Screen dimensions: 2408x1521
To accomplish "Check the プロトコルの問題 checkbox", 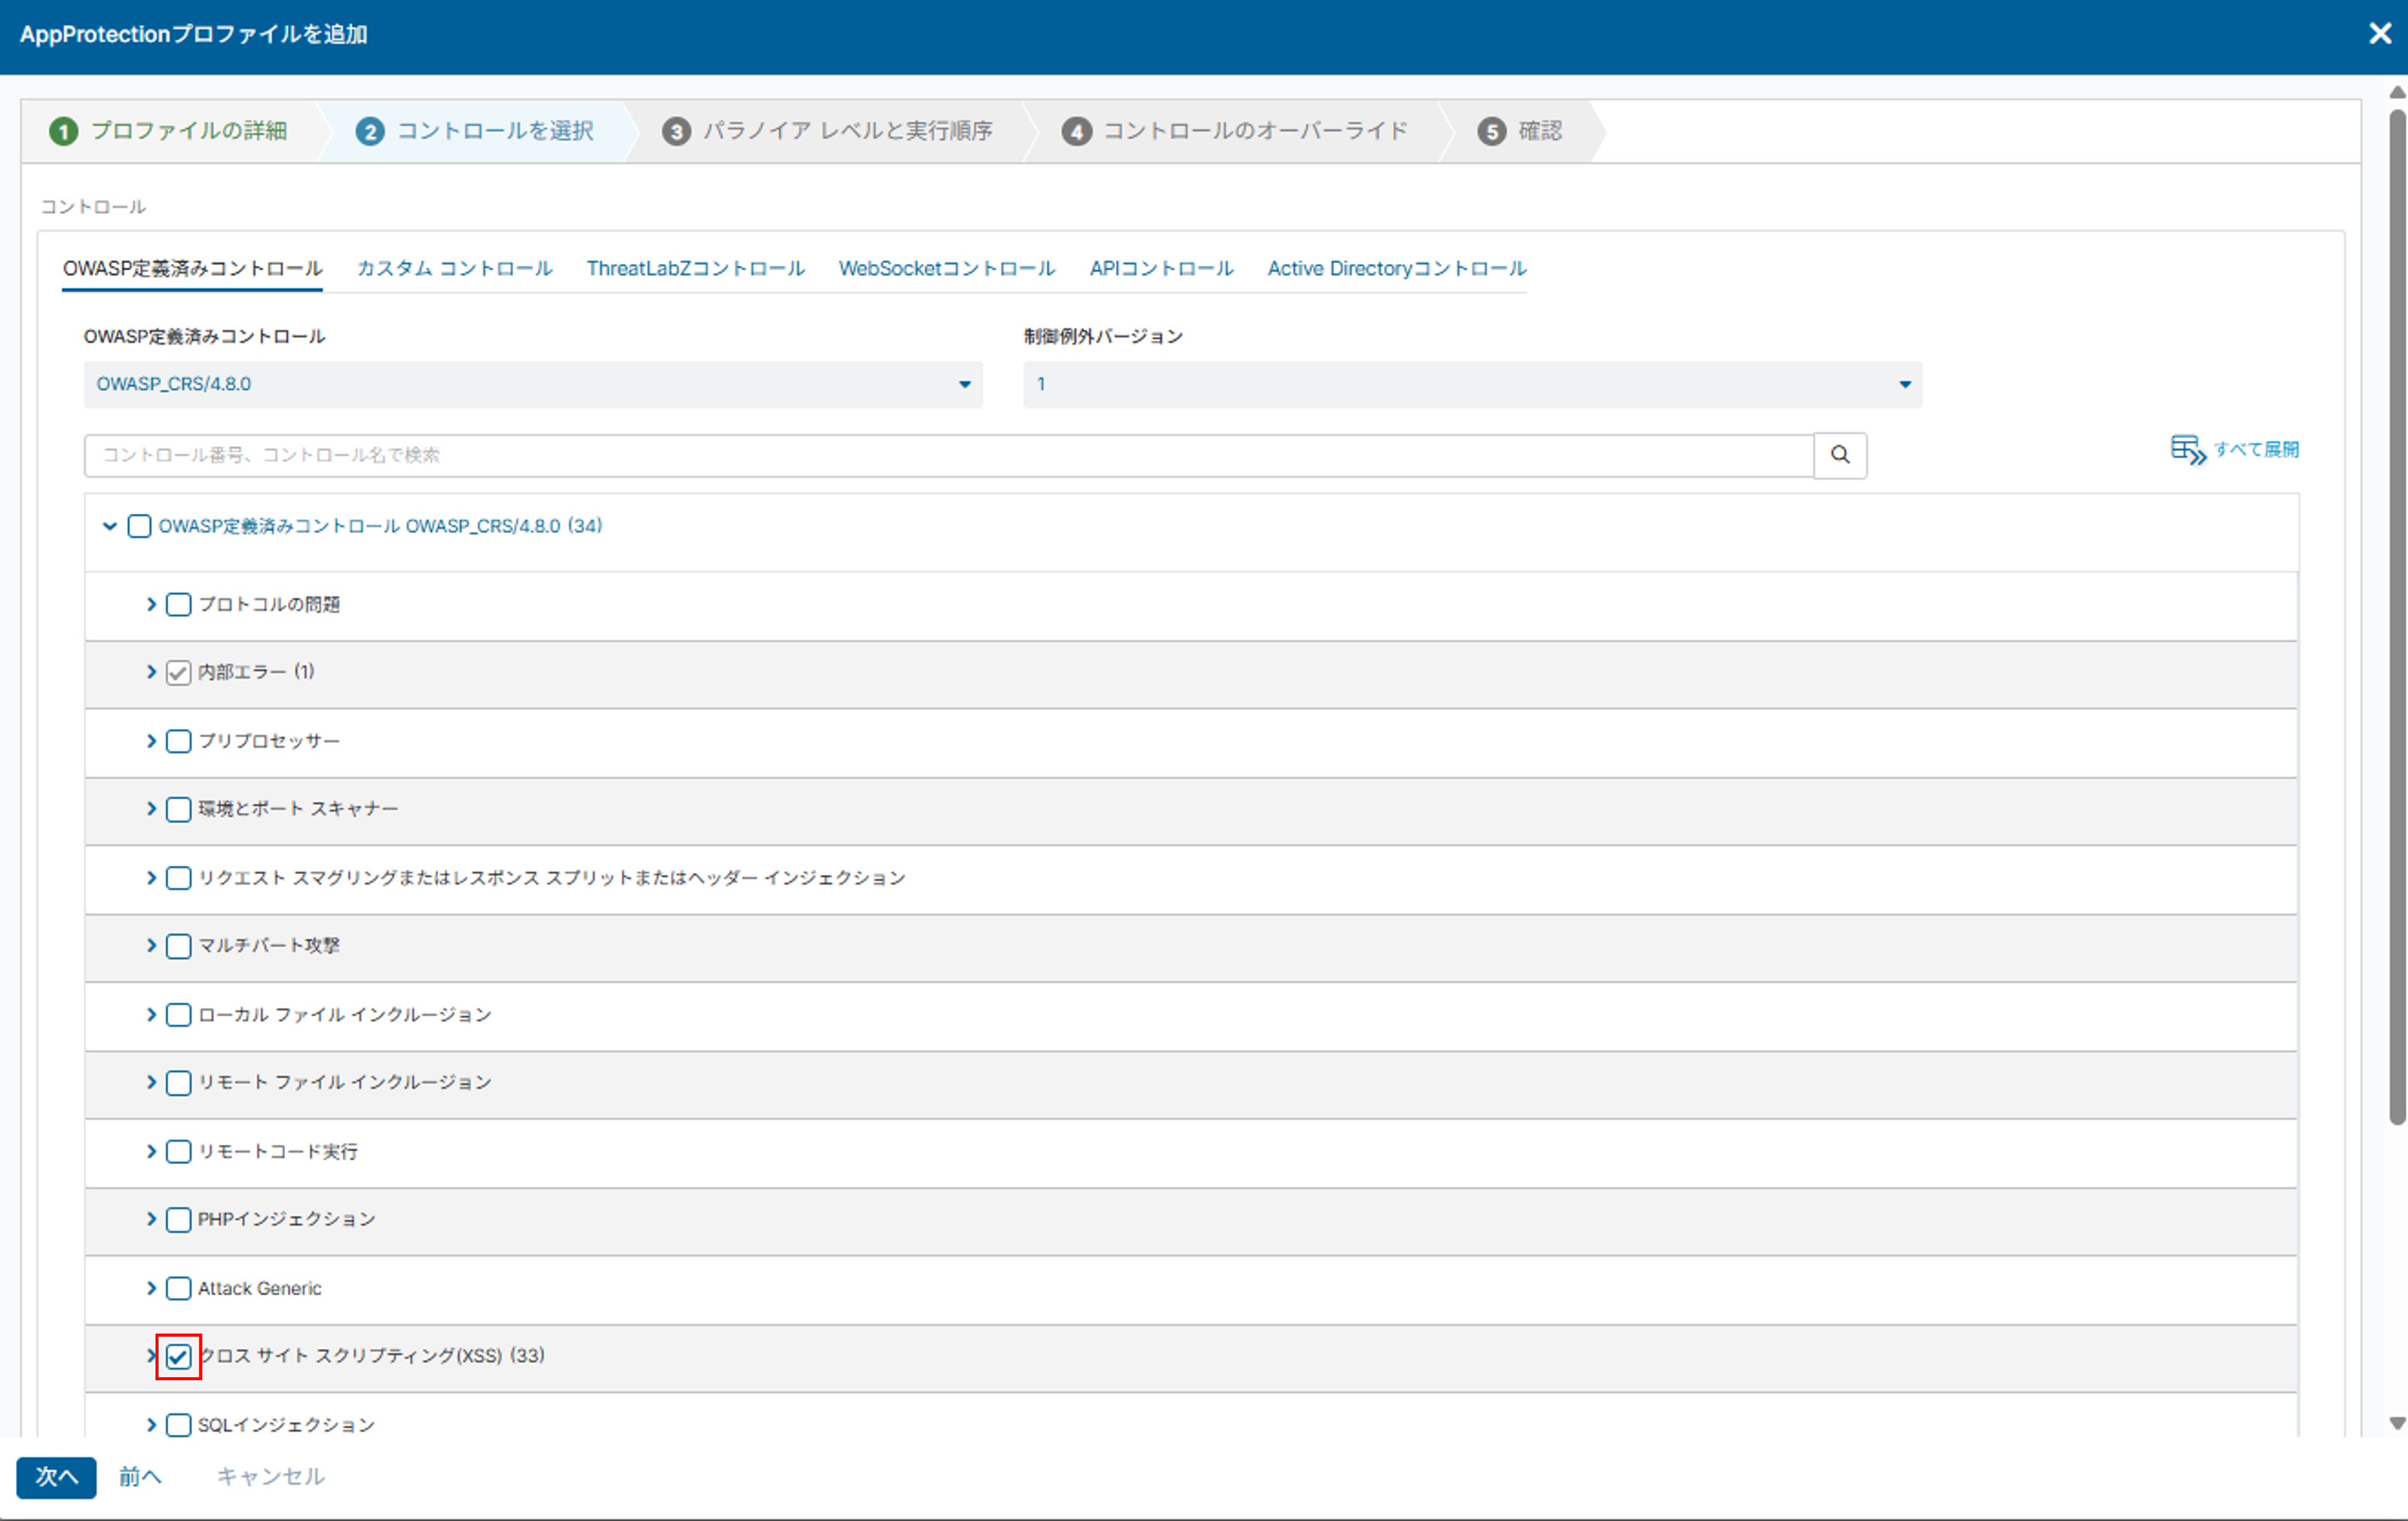I will (178, 604).
